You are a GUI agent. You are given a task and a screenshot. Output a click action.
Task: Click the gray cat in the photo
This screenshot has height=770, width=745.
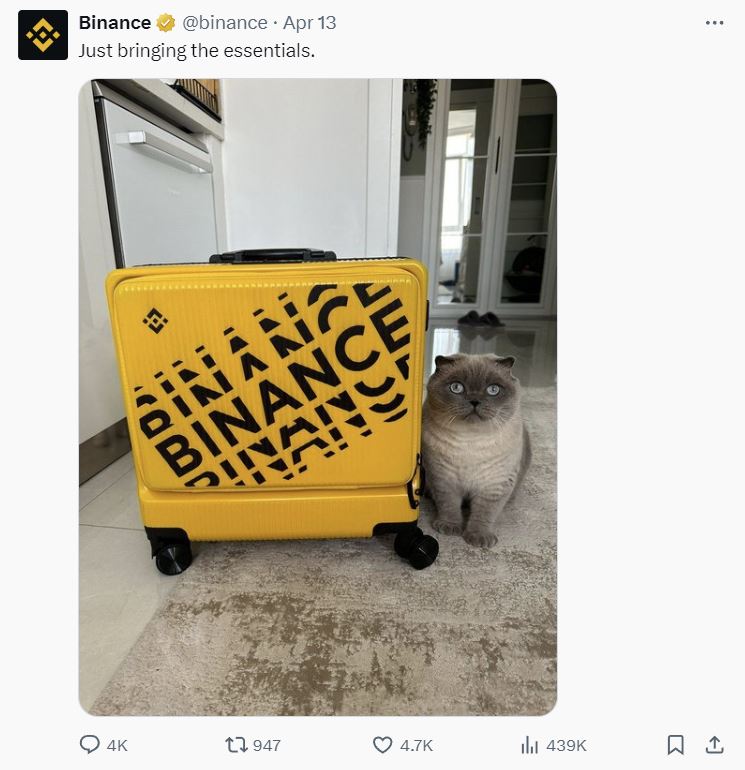tap(475, 449)
